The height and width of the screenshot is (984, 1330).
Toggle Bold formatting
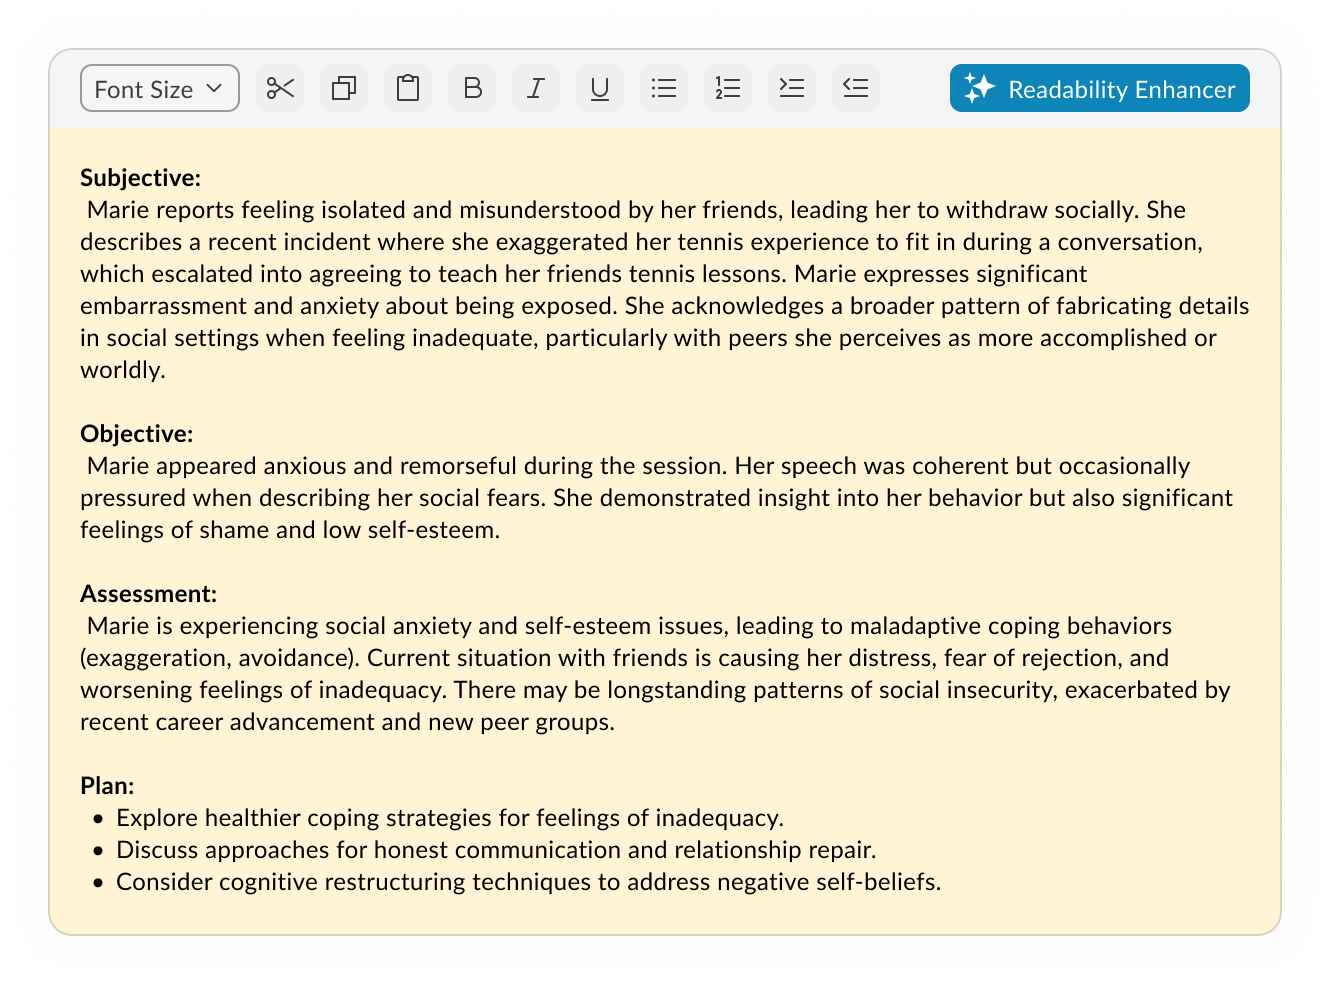[472, 89]
